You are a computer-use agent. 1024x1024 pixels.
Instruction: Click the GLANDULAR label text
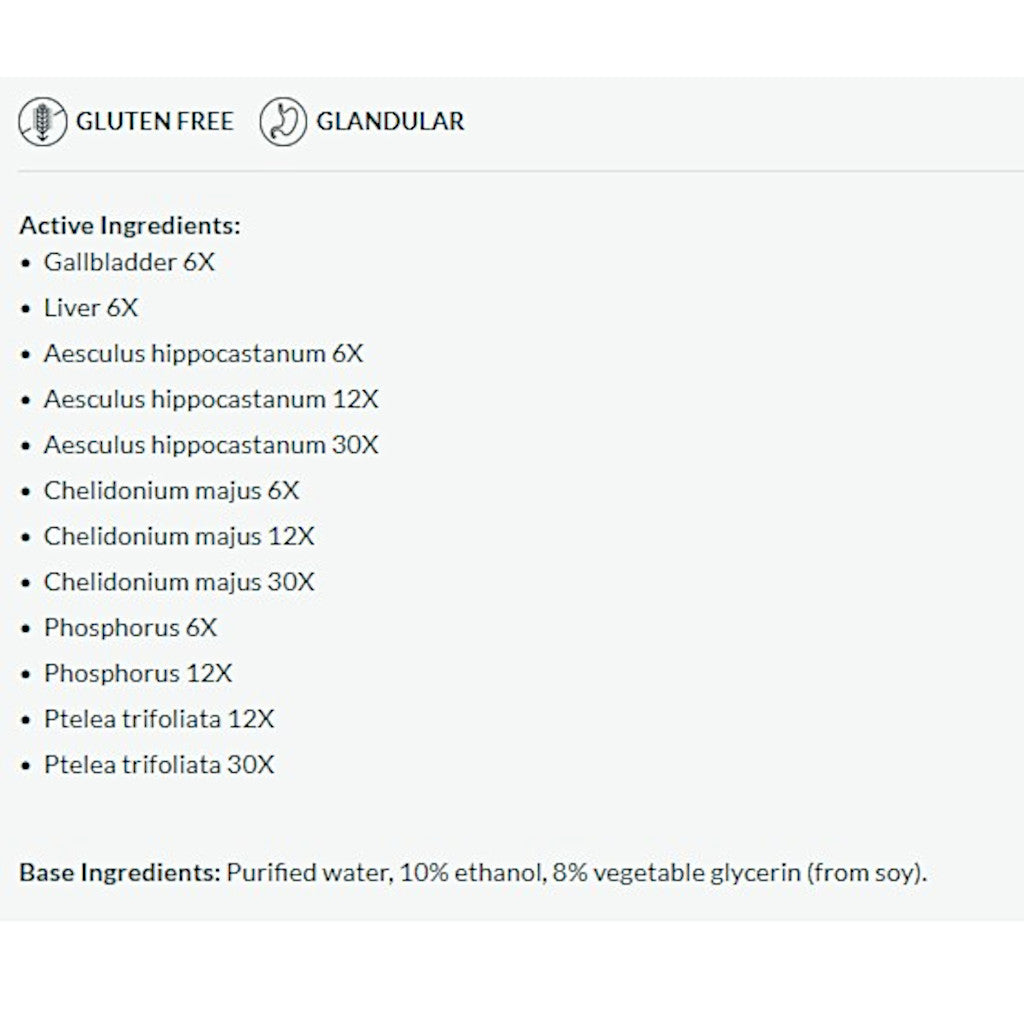click(390, 122)
